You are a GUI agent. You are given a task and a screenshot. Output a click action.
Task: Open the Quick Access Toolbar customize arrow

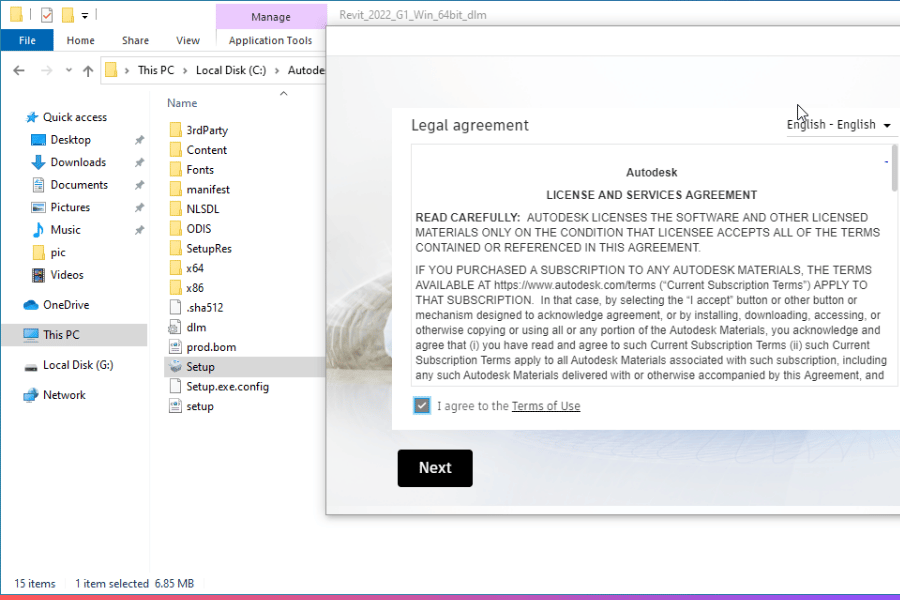(x=85, y=16)
